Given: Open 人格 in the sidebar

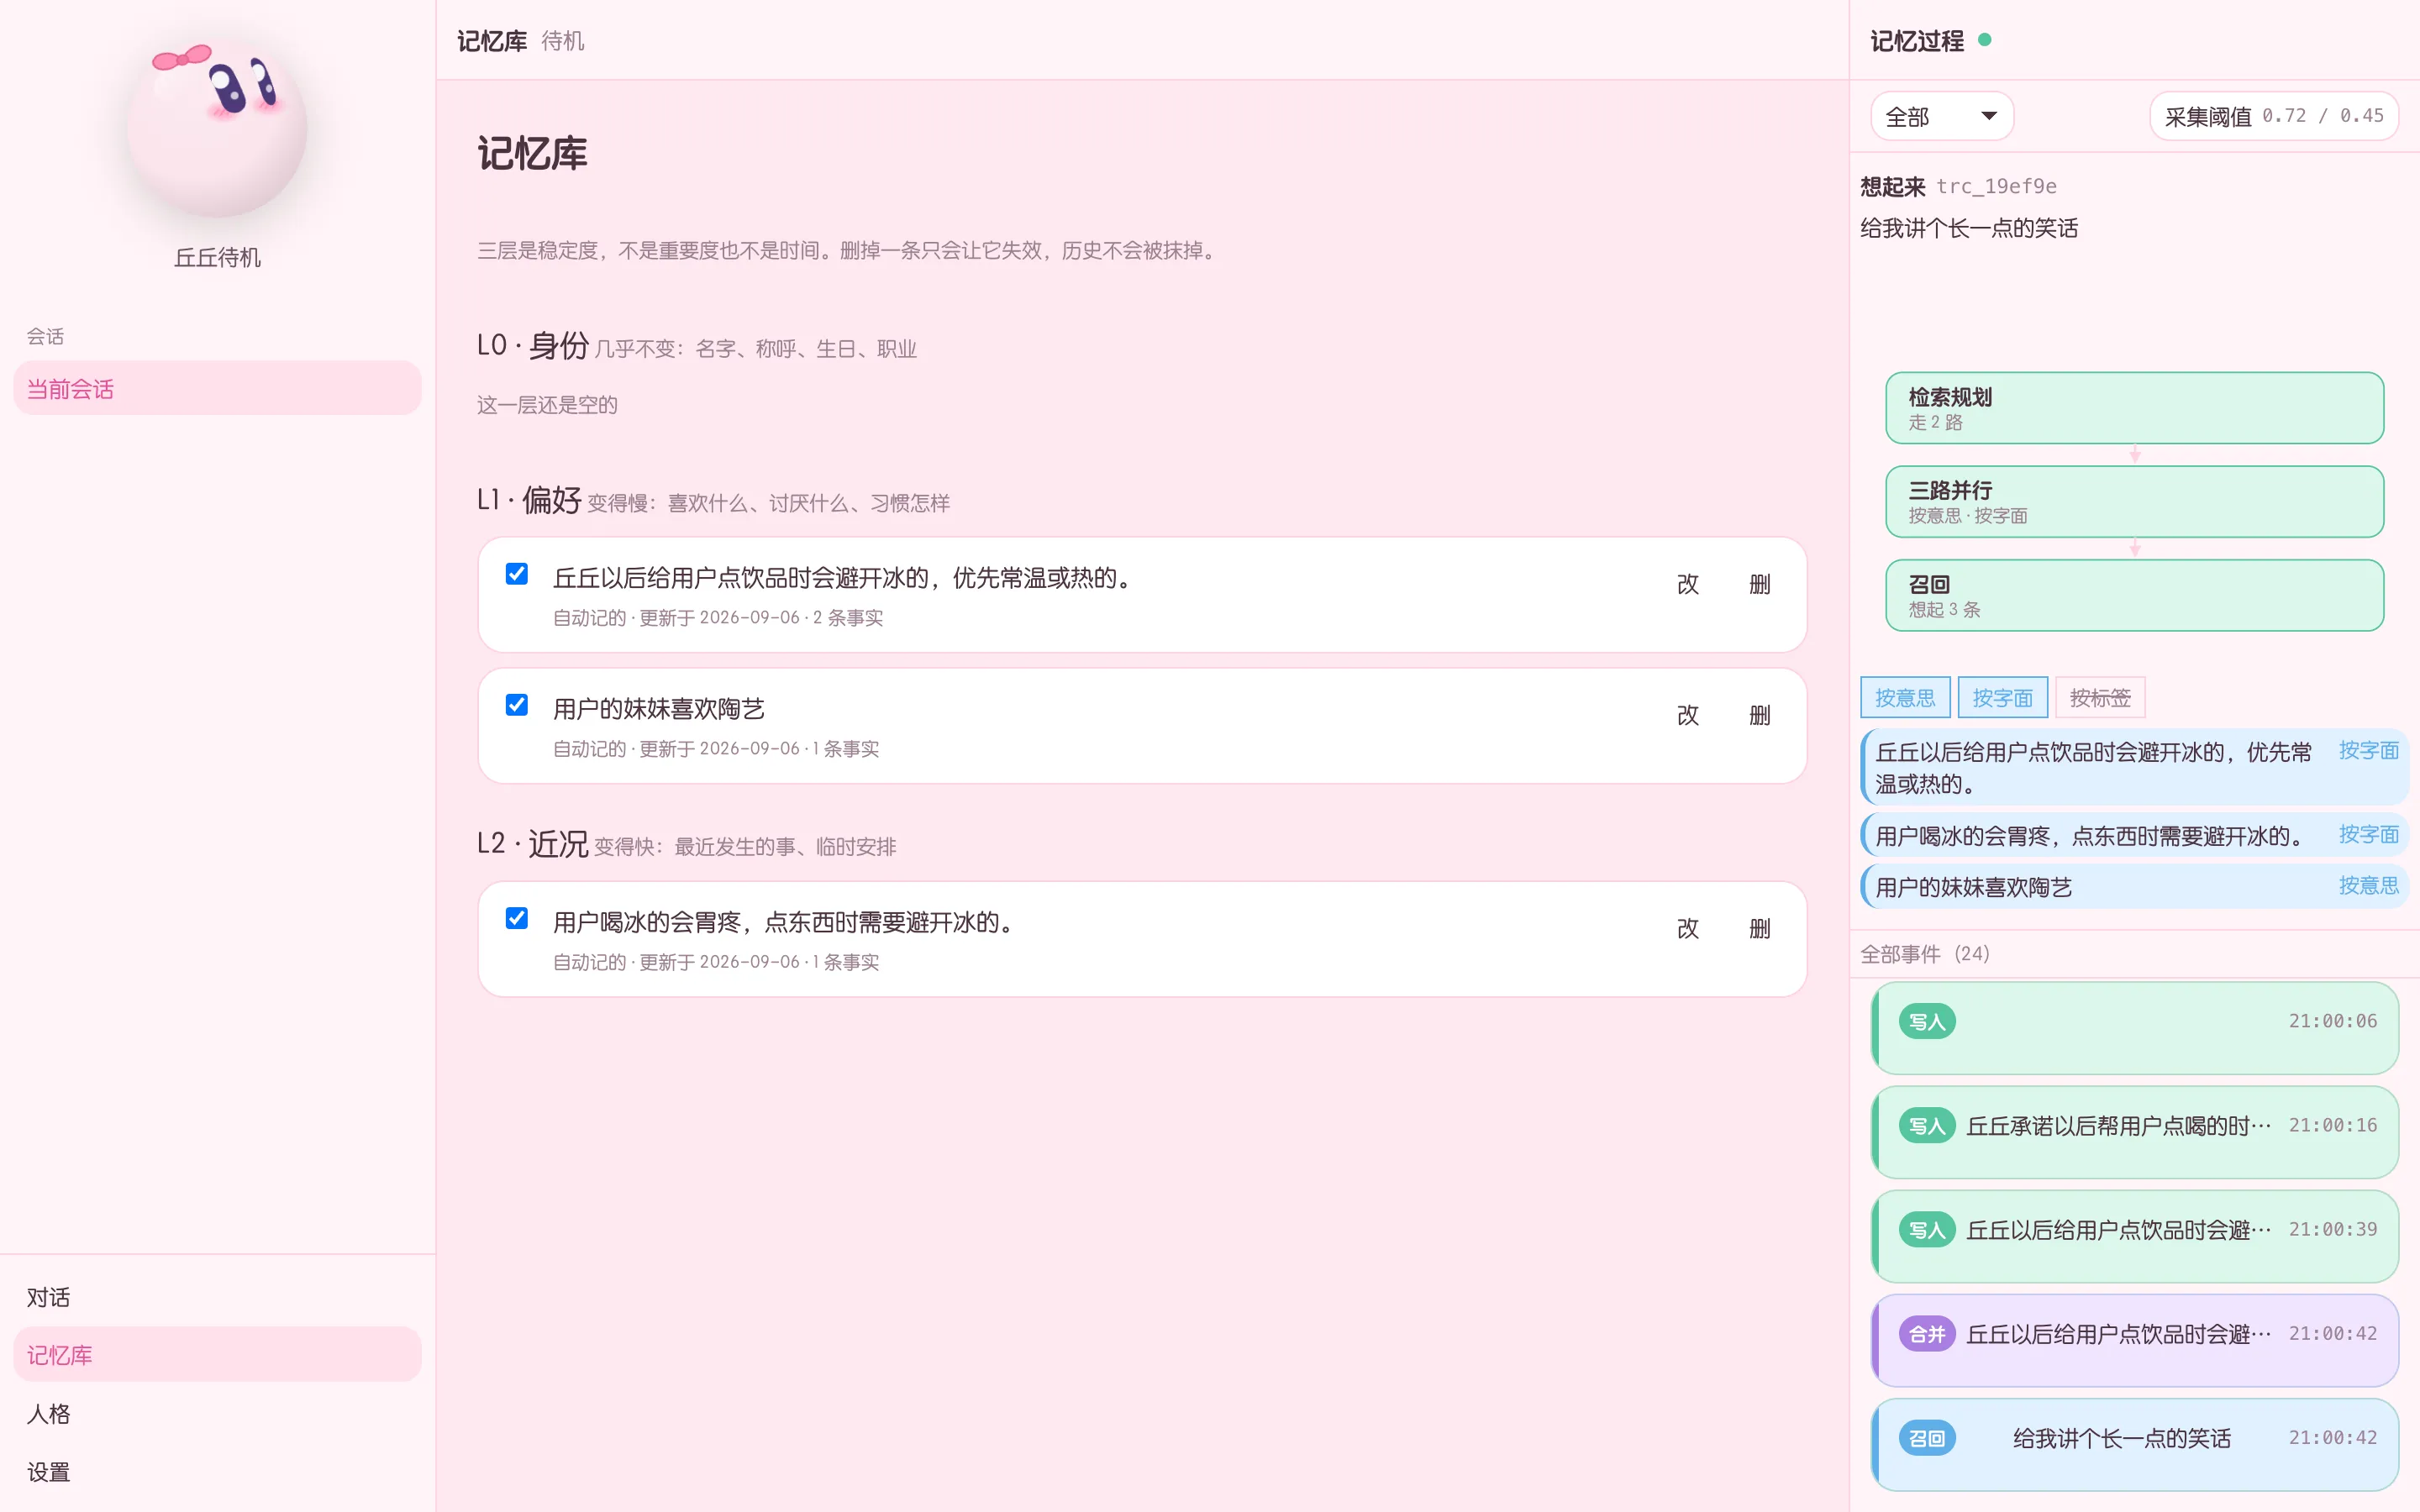Looking at the screenshot, I should pos(217,1413).
